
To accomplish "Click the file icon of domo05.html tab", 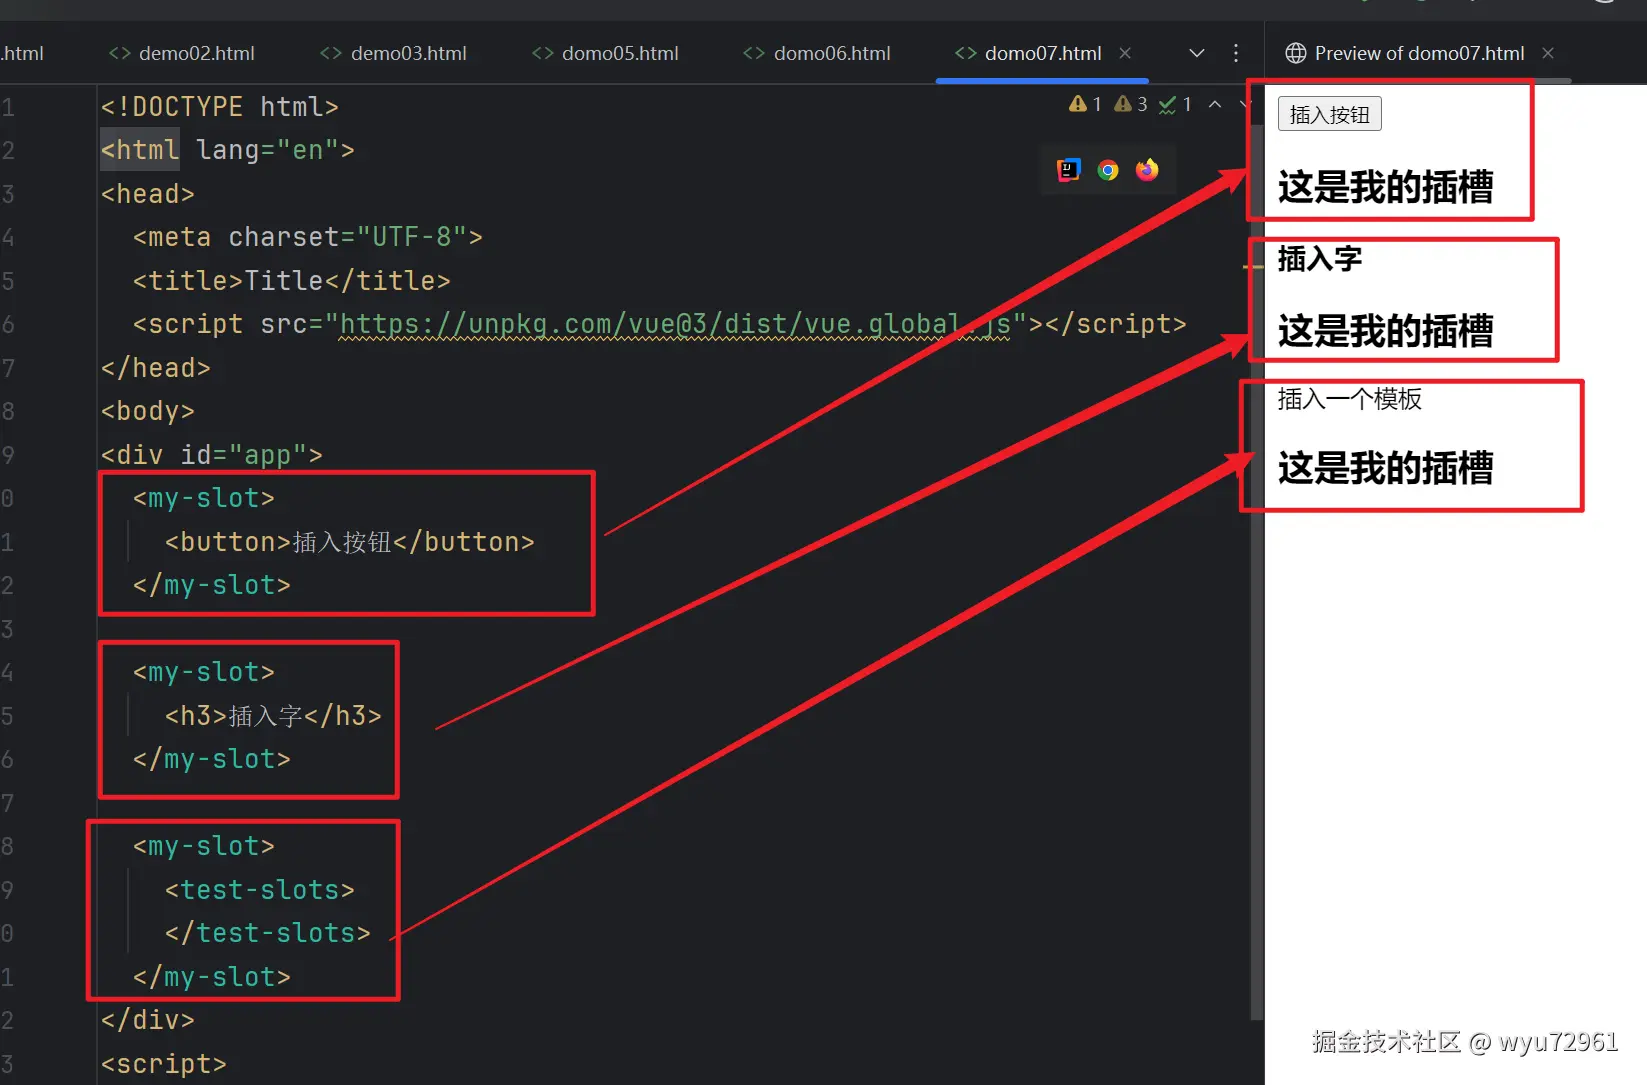I will click(x=543, y=53).
